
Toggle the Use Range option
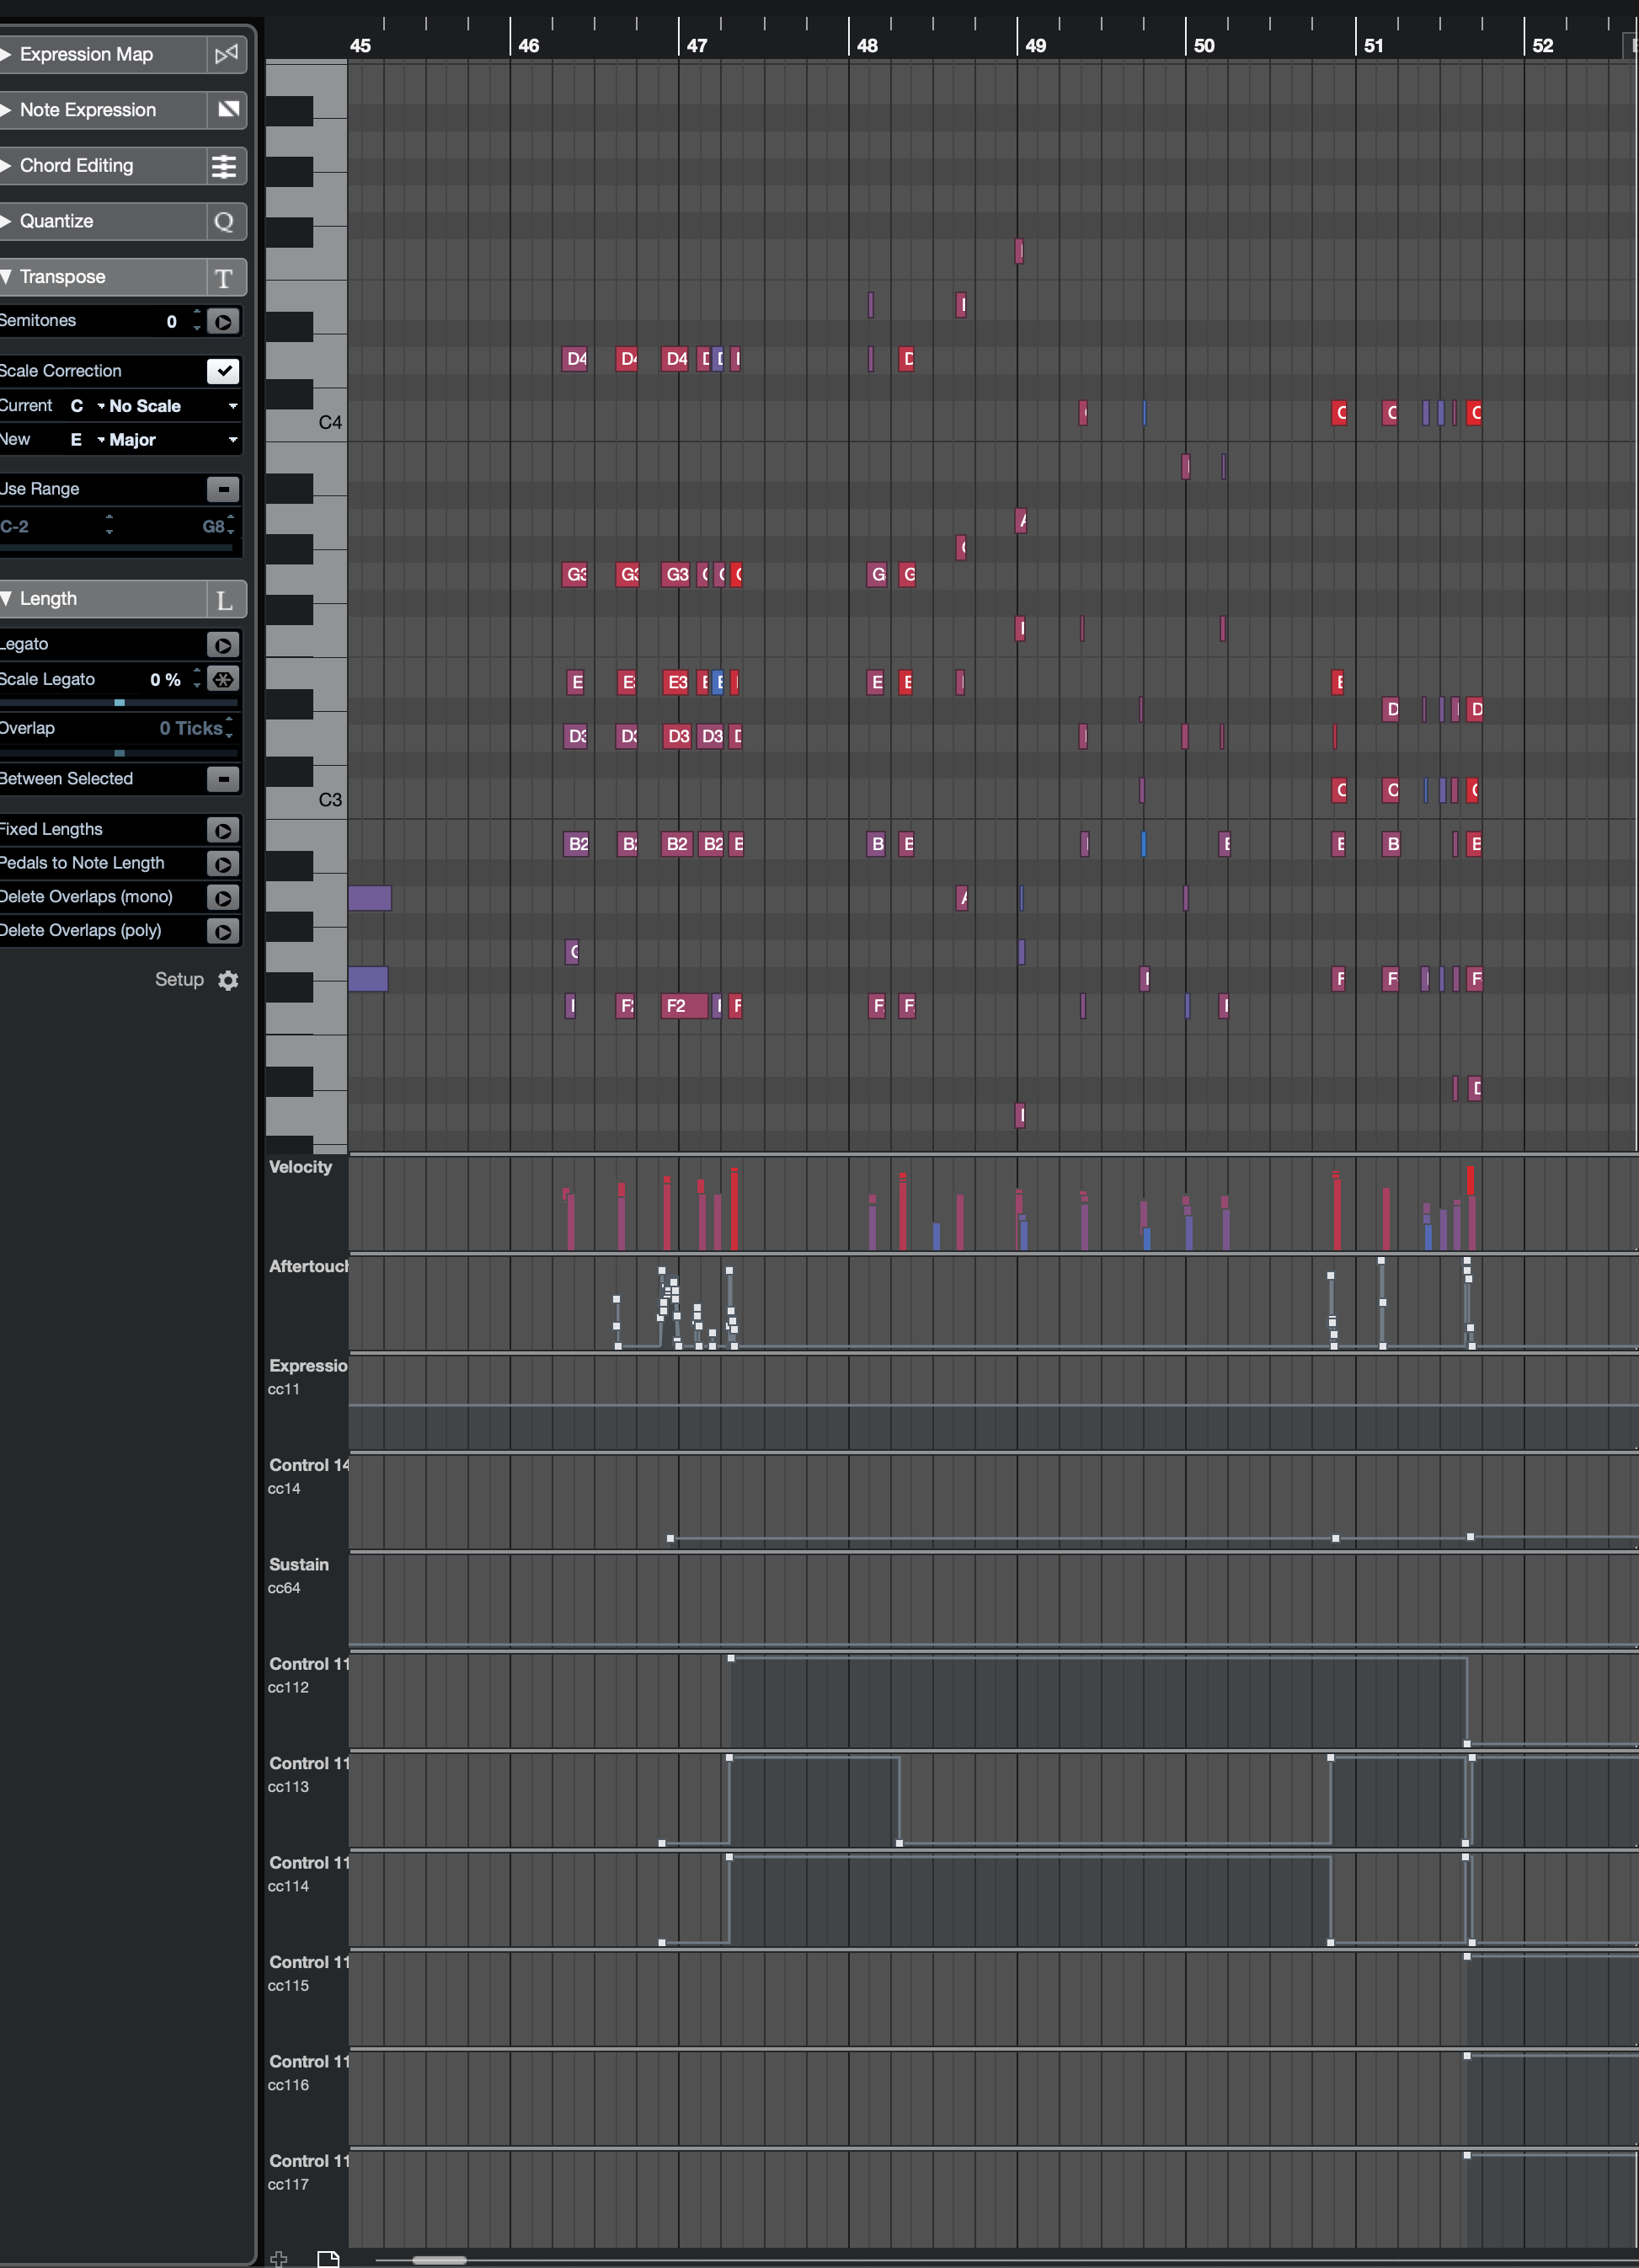click(223, 489)
